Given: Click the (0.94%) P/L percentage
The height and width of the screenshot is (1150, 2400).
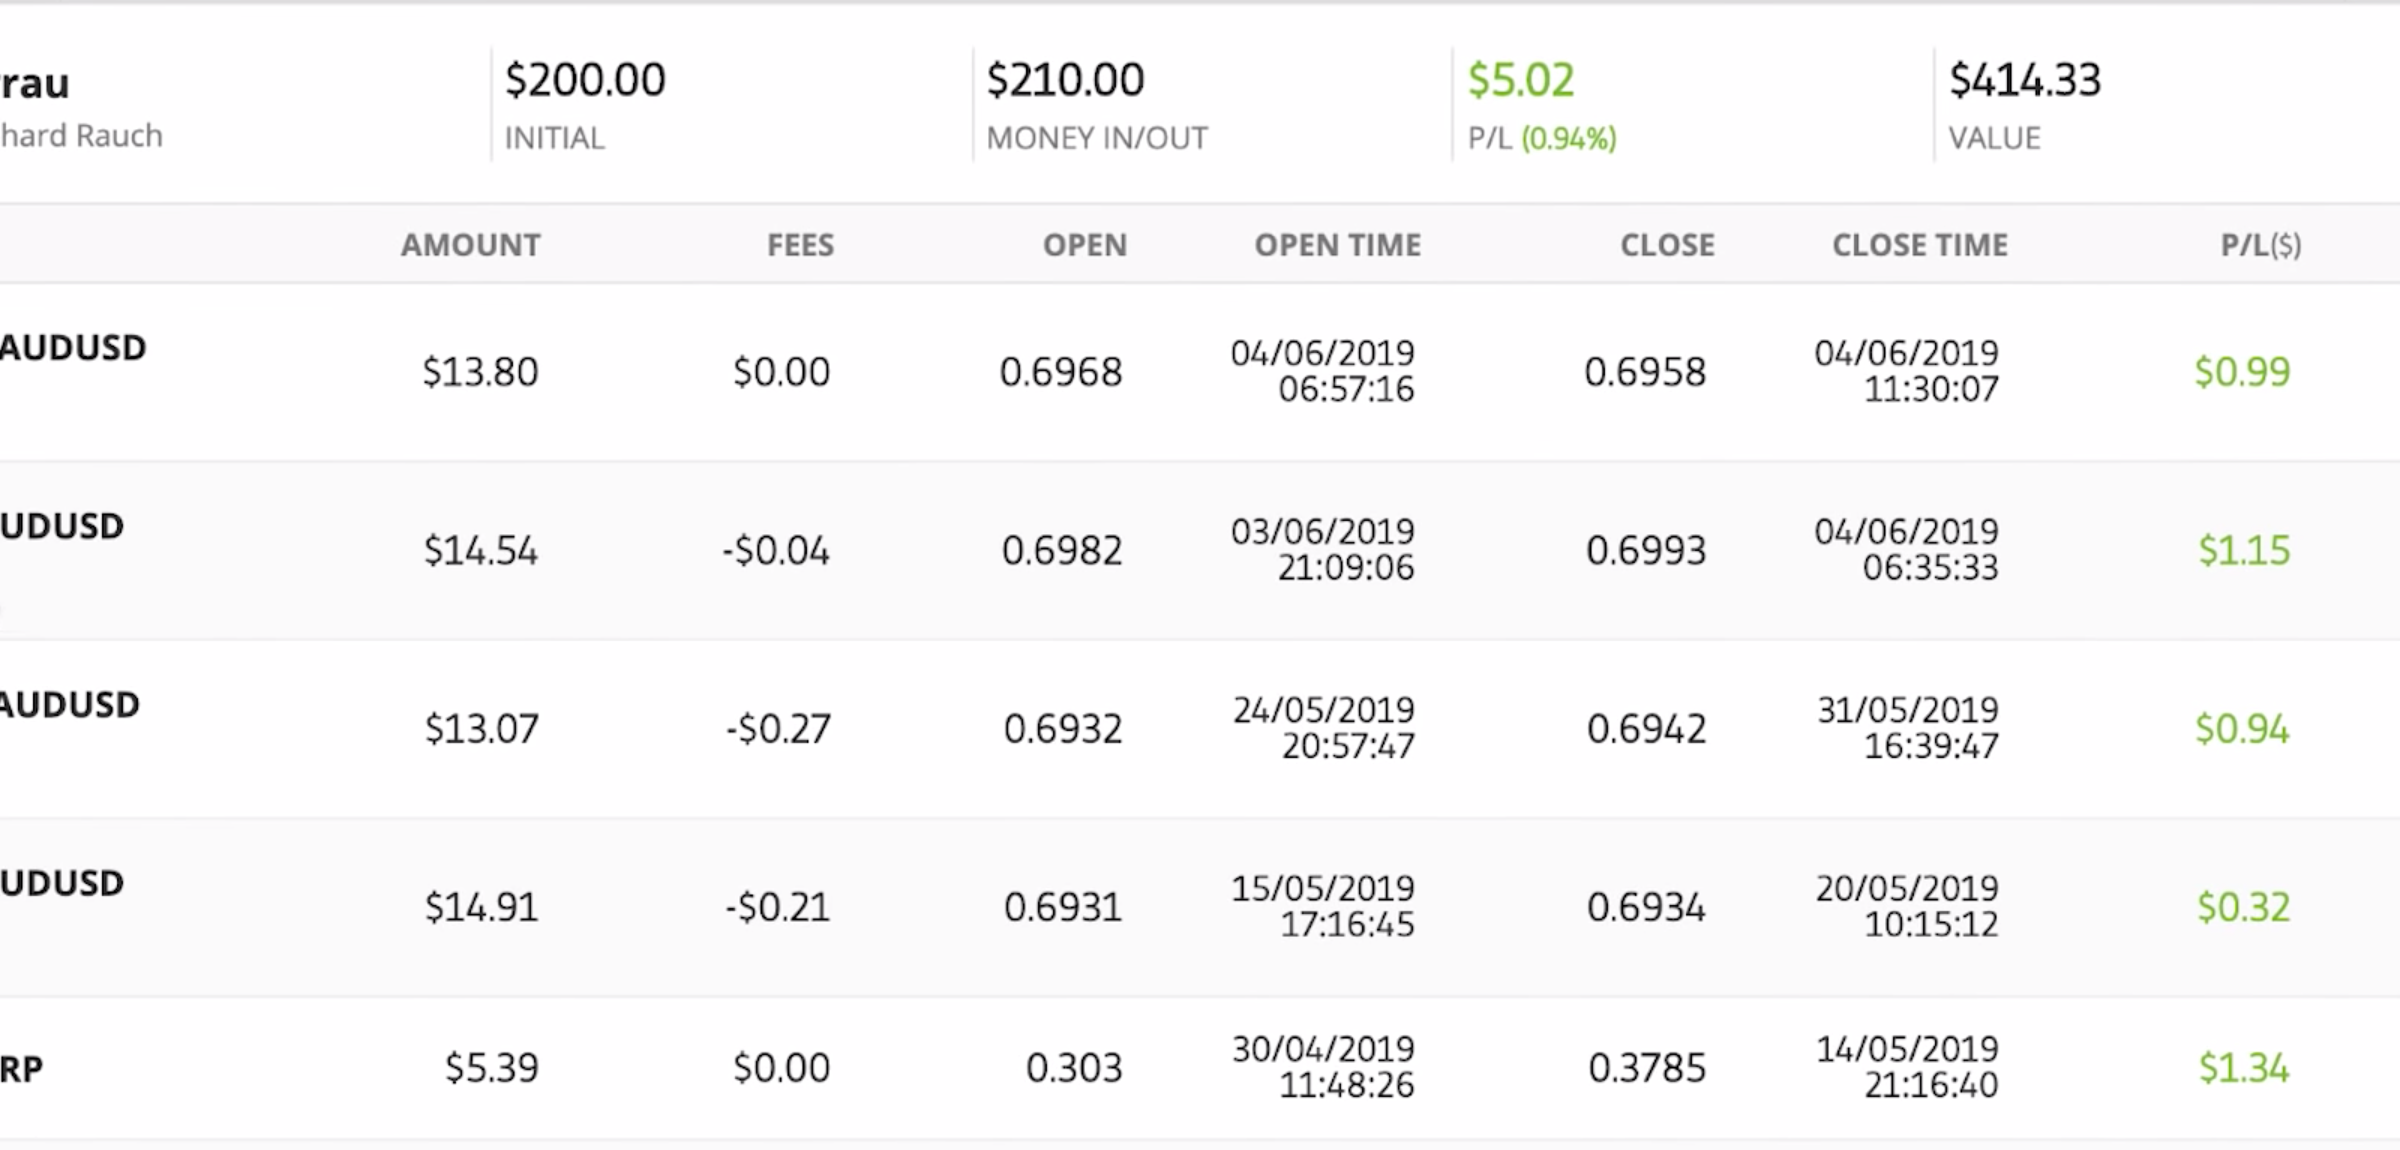Looking at the screenshot, I should 1569,138.
